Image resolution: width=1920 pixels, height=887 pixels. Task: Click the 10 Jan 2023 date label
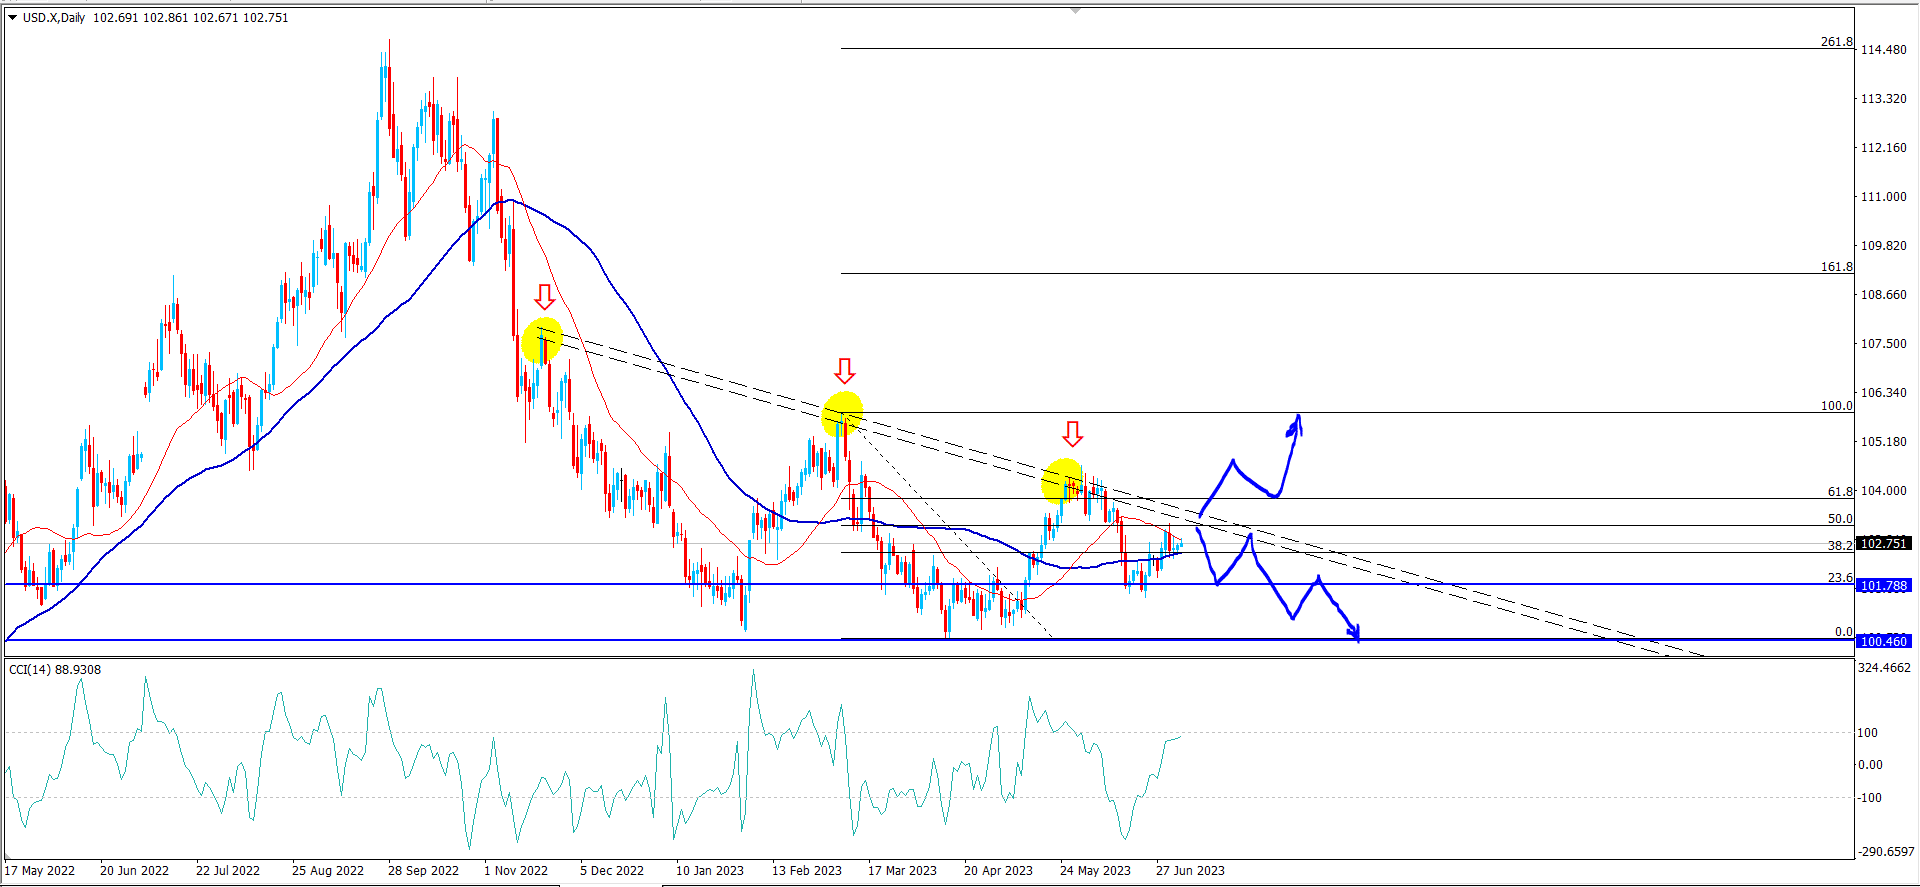710,871
